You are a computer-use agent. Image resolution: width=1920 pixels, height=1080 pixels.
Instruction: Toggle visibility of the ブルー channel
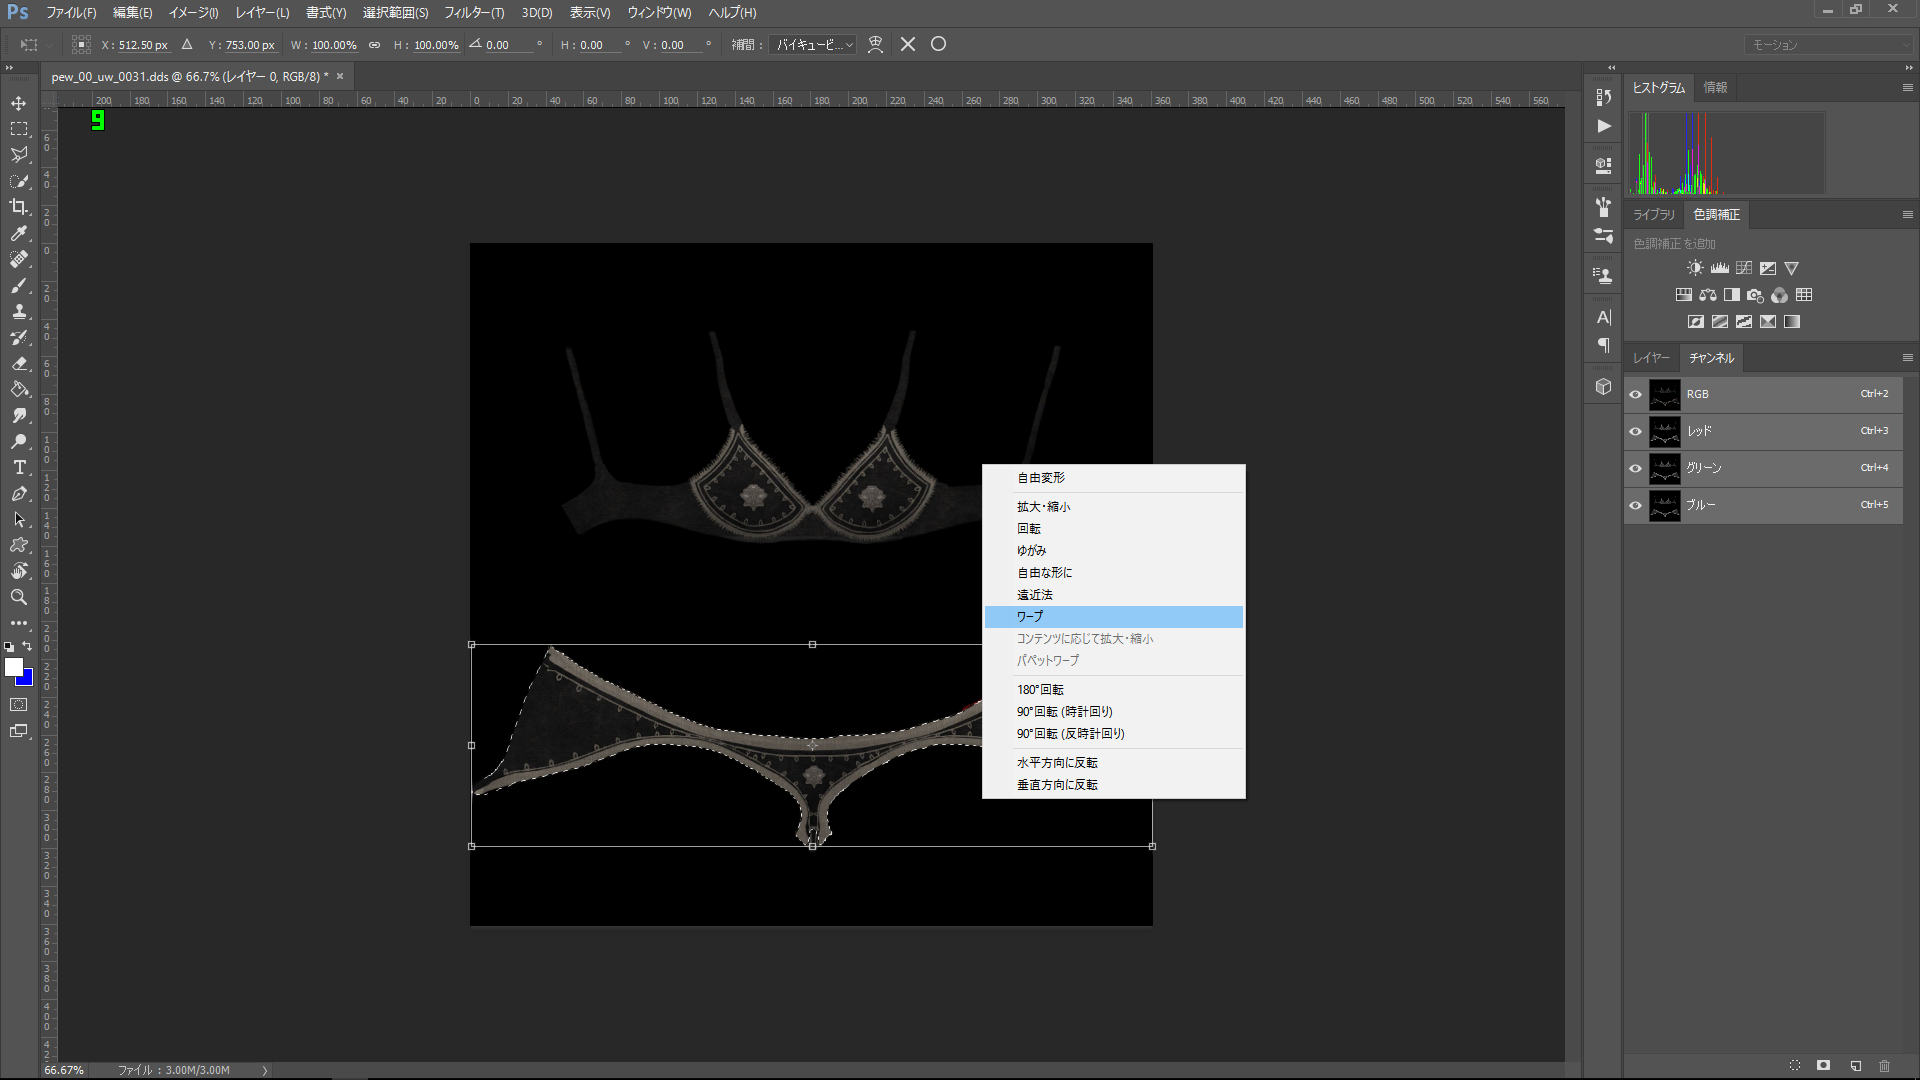point(1636,505)
